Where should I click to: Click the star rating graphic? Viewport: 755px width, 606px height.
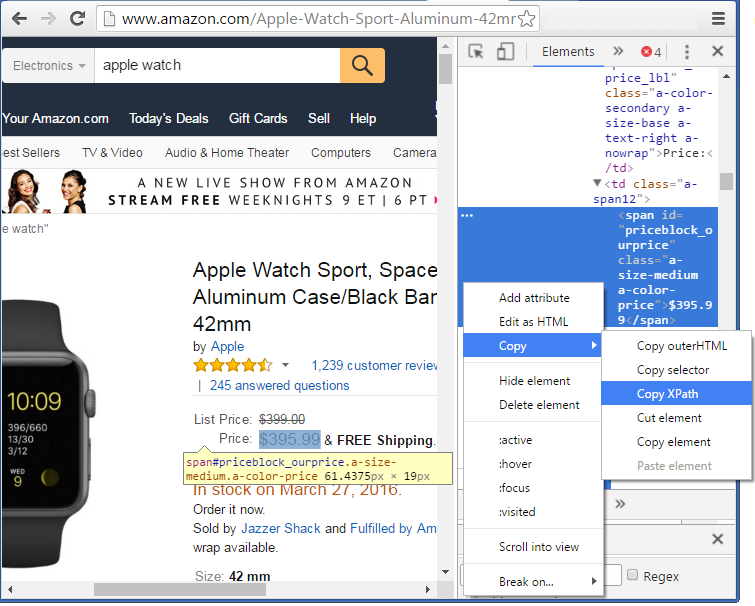233,366
